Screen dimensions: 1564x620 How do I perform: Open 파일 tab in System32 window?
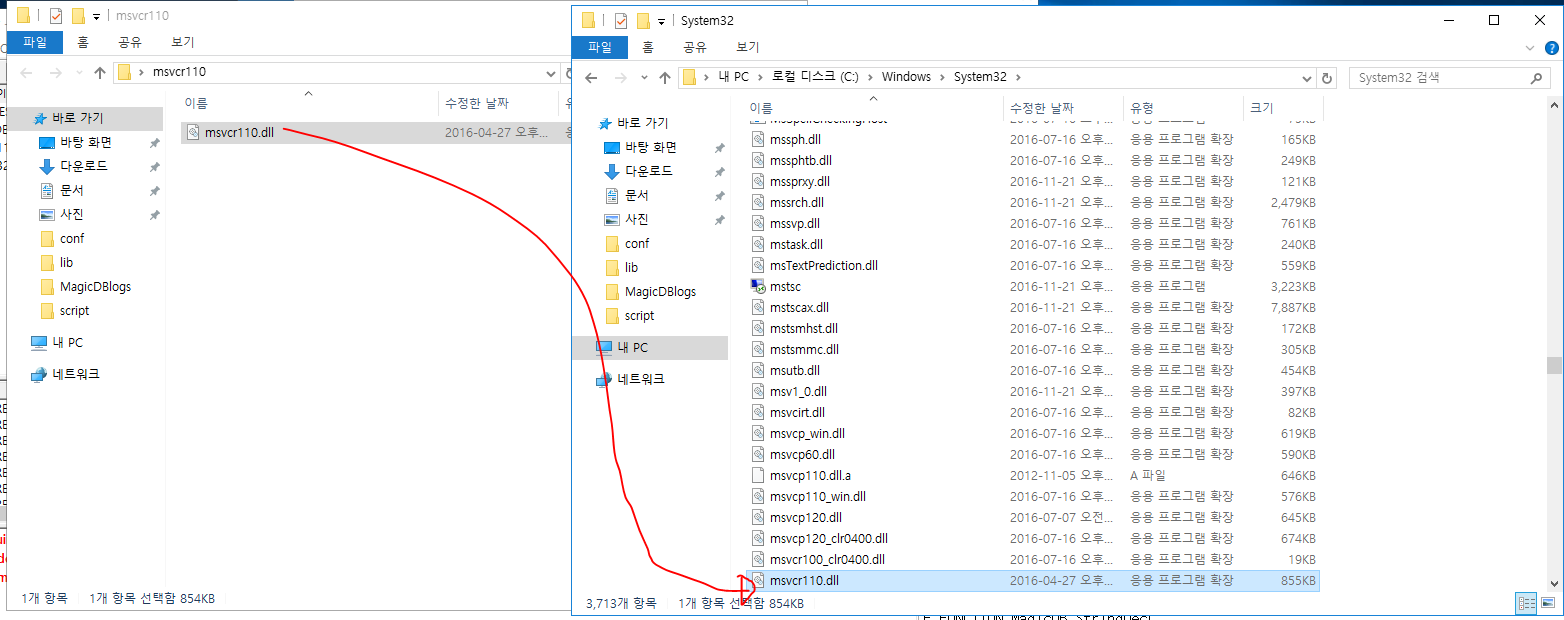pyautogui.click(x=600, y=47)
